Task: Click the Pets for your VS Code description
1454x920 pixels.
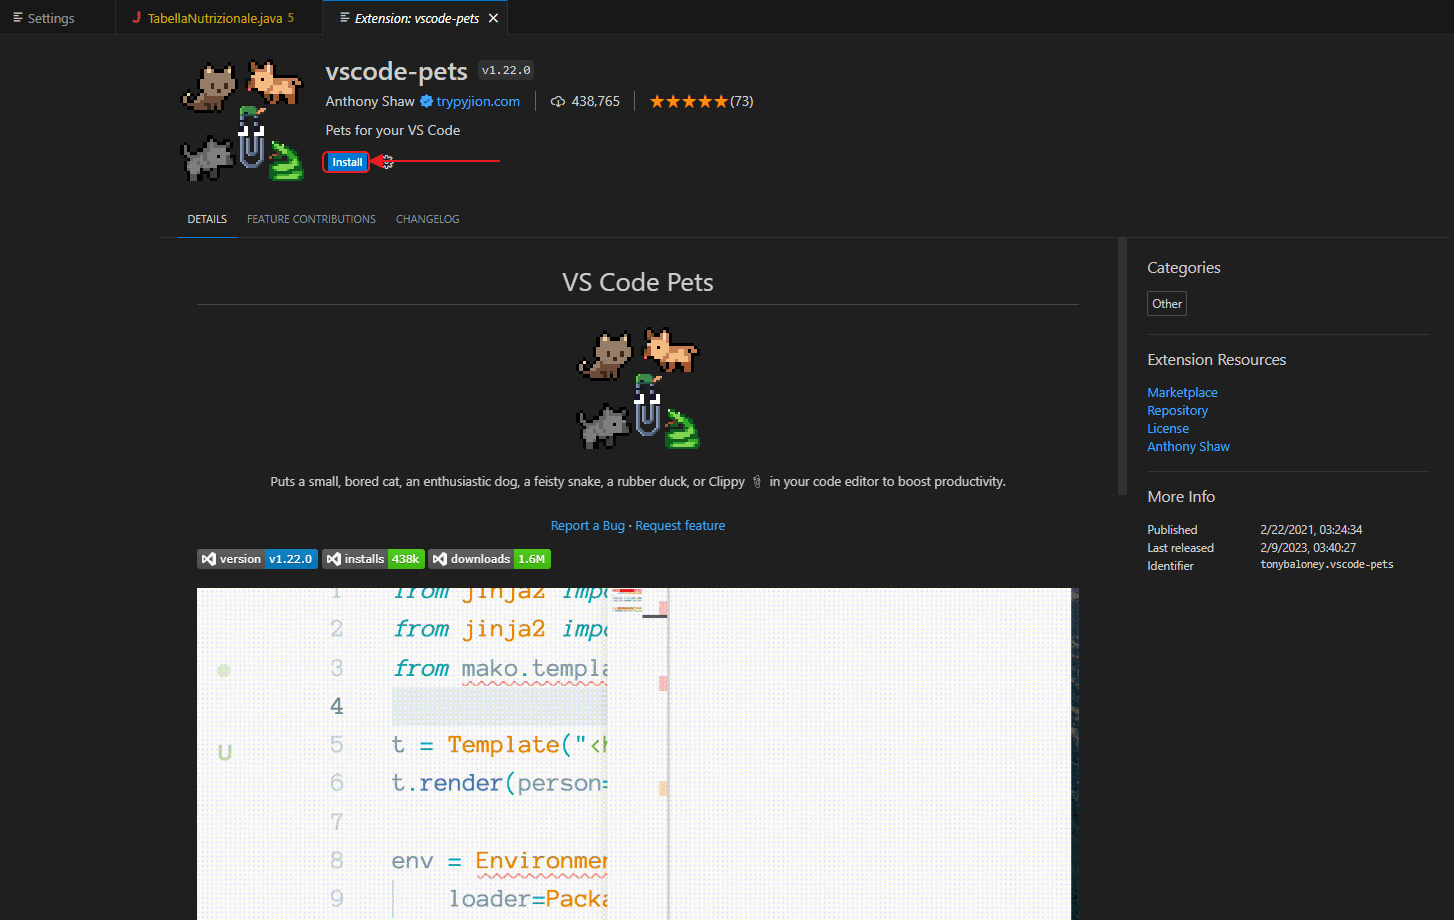Action: 393,130
